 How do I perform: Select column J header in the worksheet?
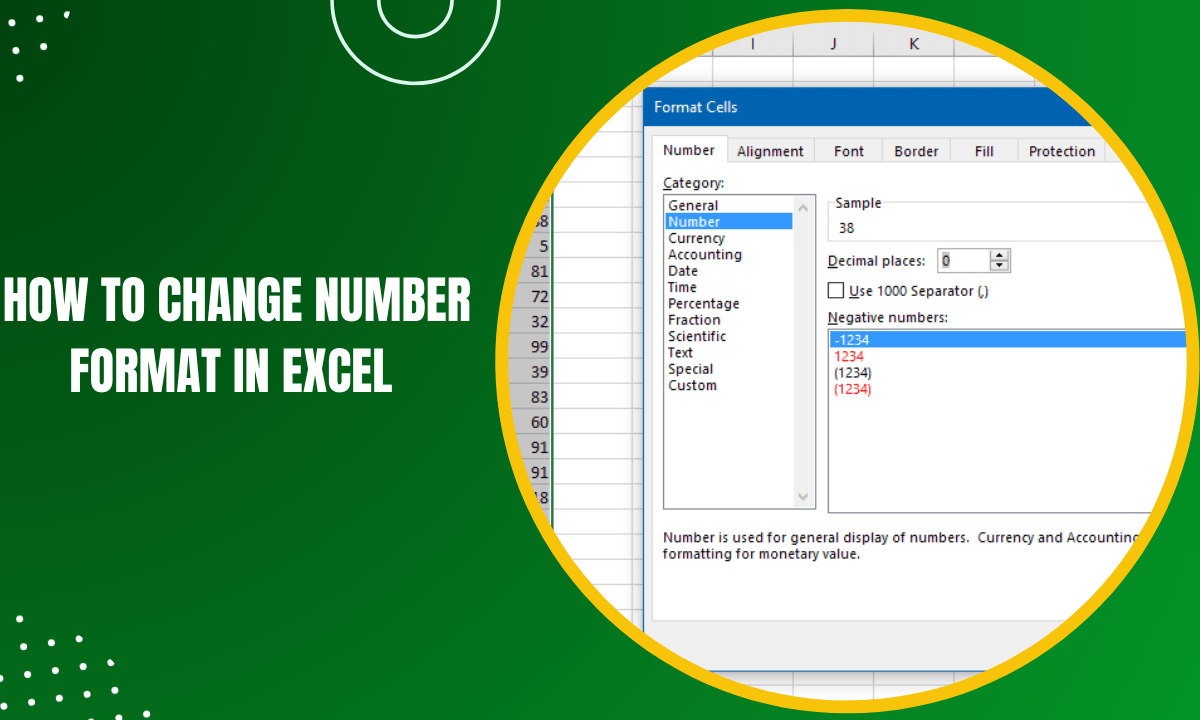coord(833,43)
